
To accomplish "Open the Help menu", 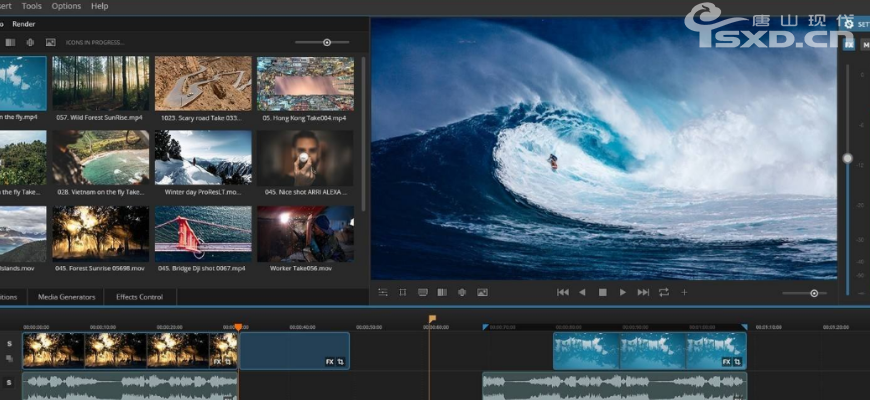I will [x=99, y=6].
